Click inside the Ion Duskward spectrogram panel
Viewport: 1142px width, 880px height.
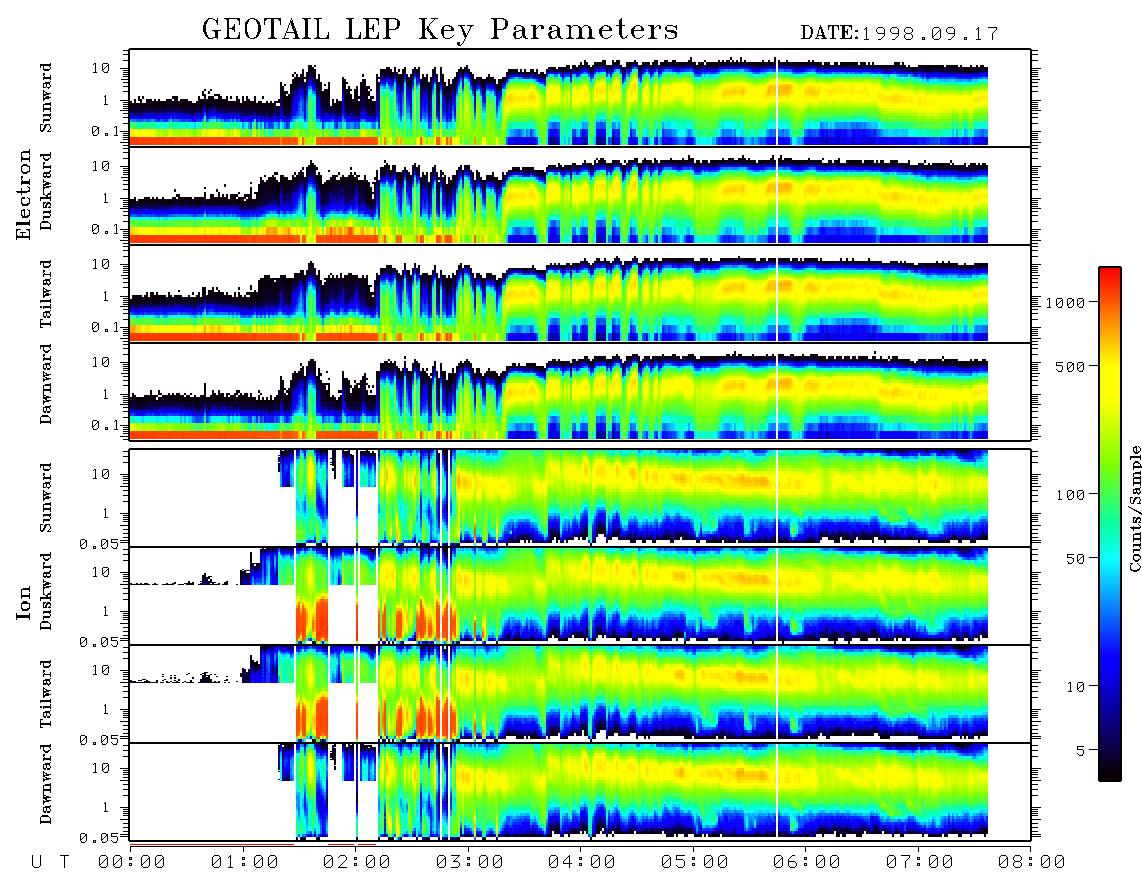point(580,595)
